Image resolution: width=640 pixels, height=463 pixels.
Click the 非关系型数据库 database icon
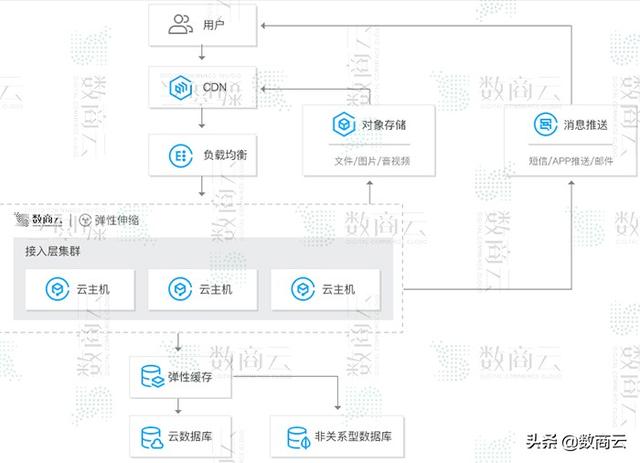tap(299, 438)
